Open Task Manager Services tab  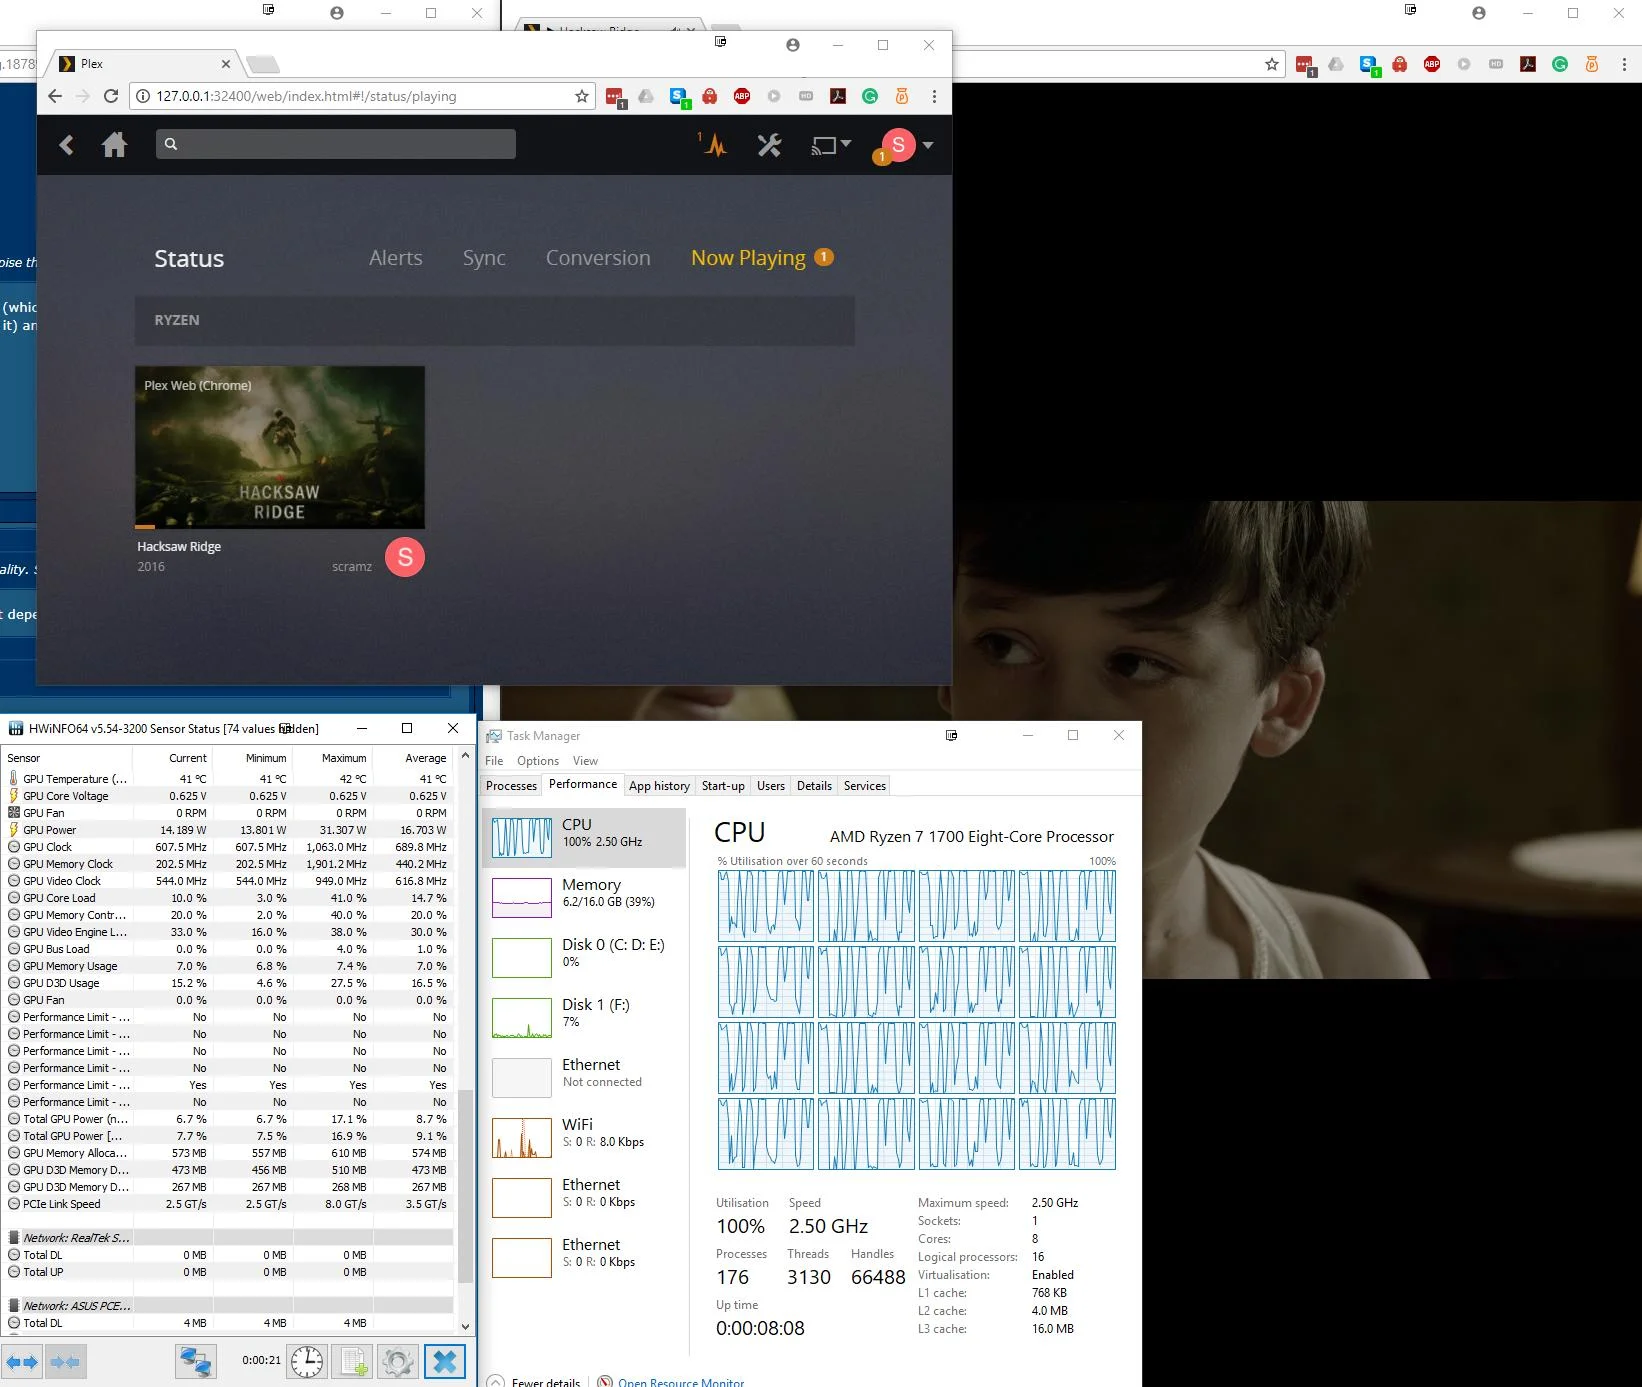[x=864, y=786]
